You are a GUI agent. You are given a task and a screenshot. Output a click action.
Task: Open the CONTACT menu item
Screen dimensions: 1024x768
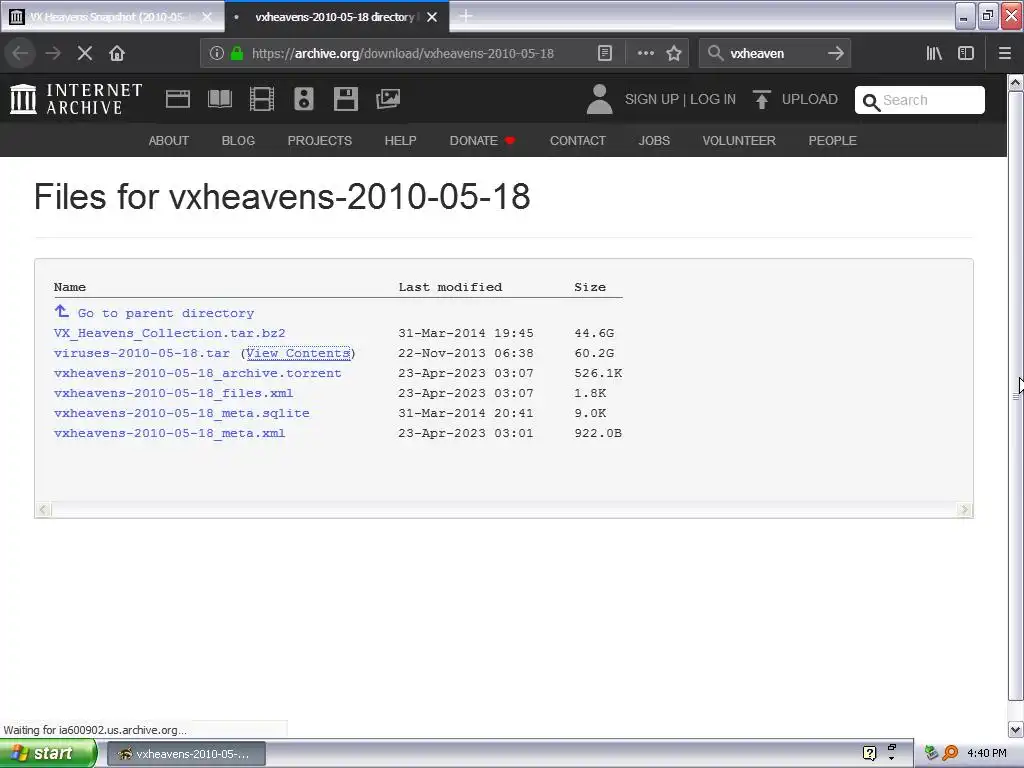pos(578,141)
